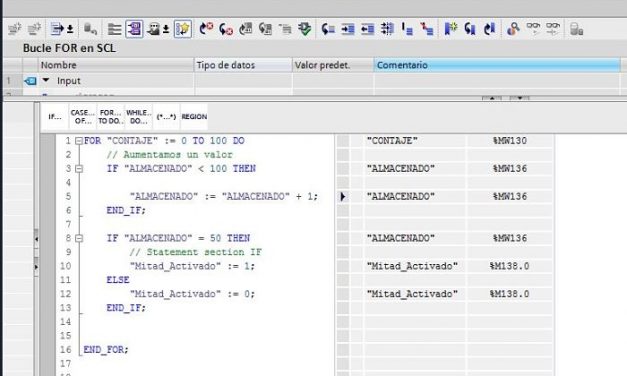The height and width of the screenshot is (376, 627).
Task: Insert a WHILE.. DO... loop from favorites
Action: pyautogui.click(x=138, y=117)
